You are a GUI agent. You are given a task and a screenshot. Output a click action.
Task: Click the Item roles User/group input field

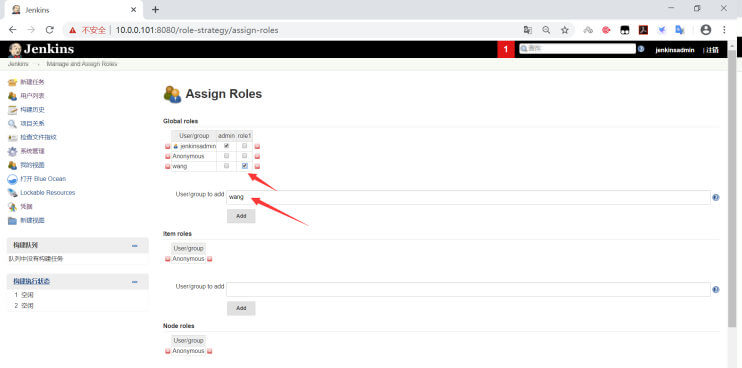pos(468,289)
